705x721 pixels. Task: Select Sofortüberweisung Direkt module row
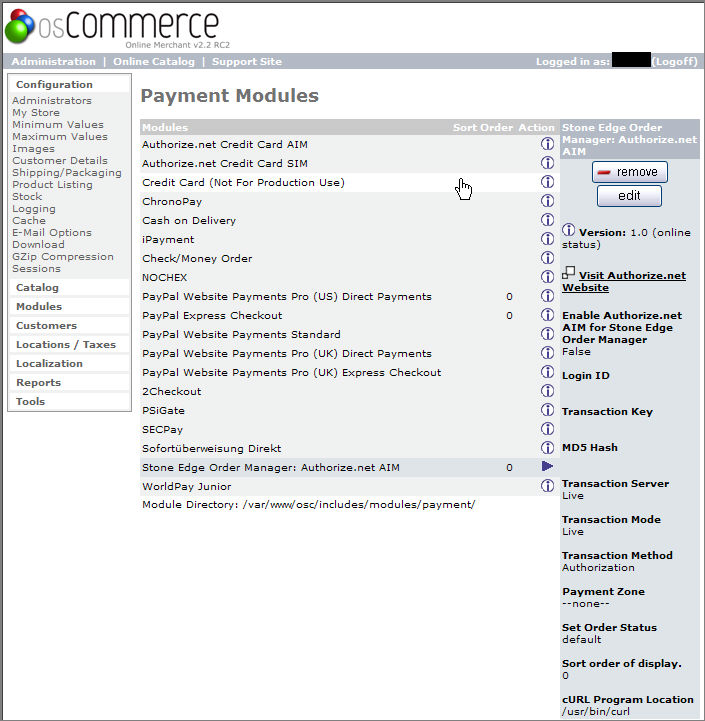(x=350, y=448)
